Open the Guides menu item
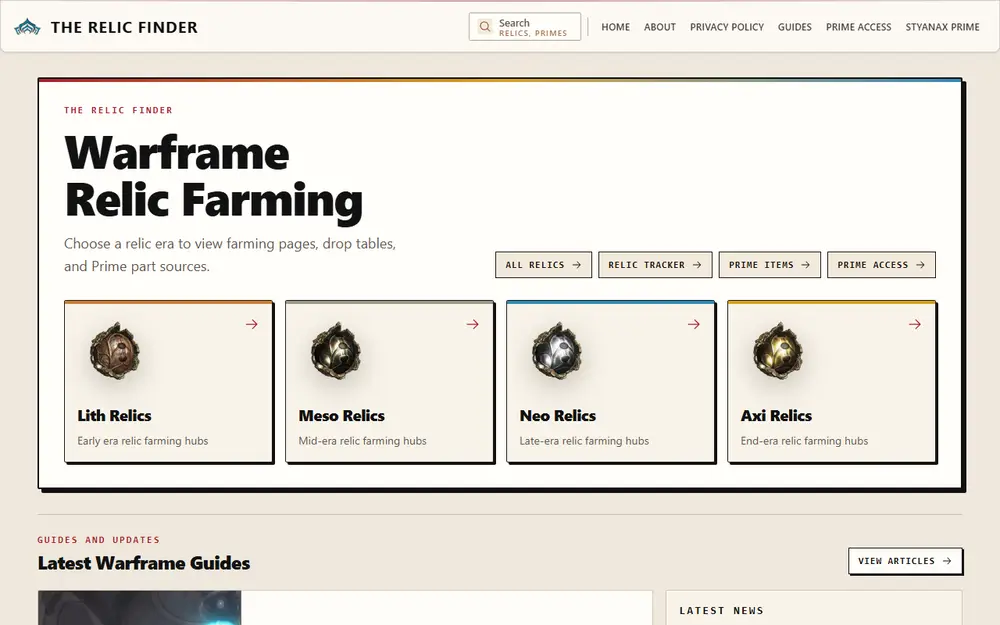 point(795,27)
